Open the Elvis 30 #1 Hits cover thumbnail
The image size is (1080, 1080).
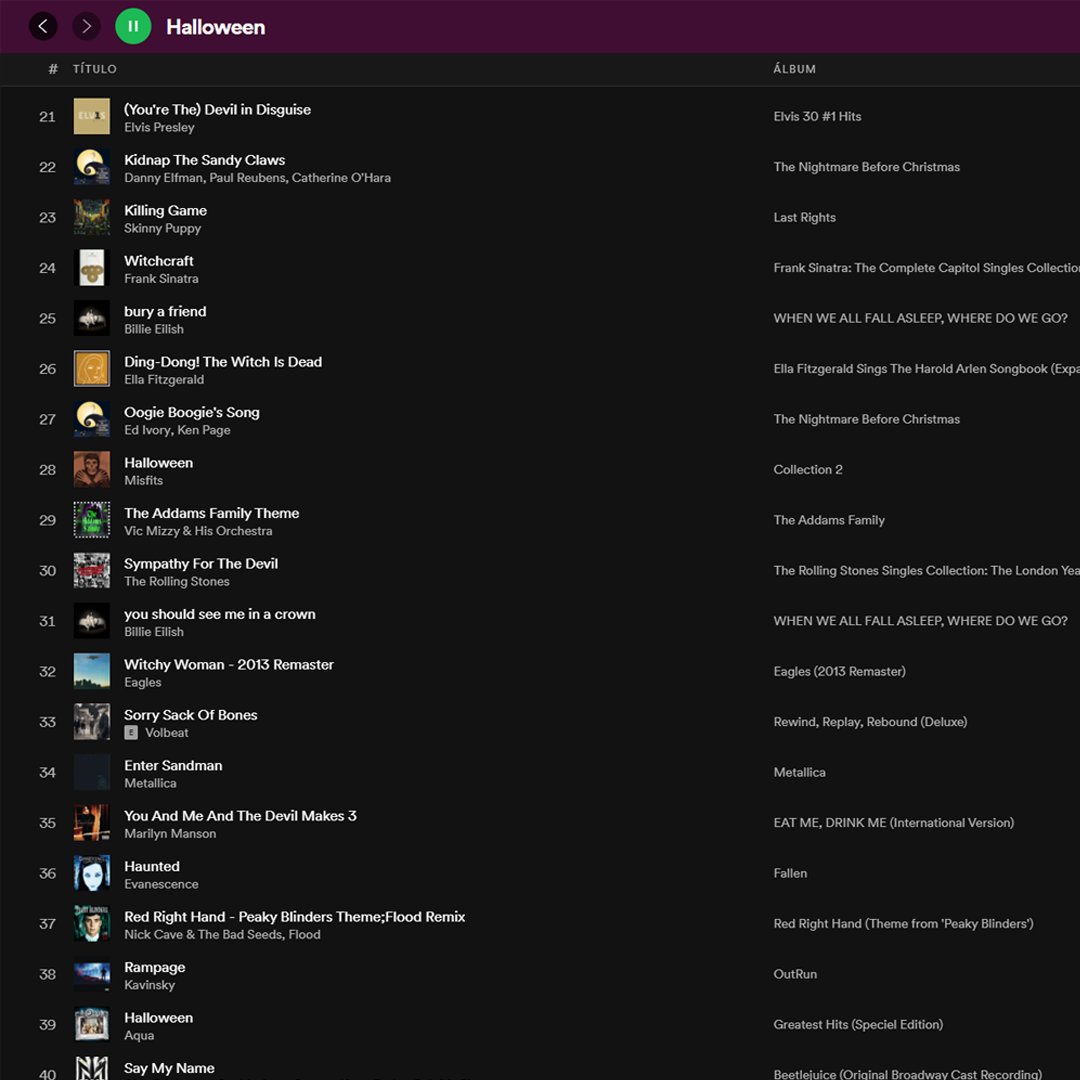pos(92,116)
